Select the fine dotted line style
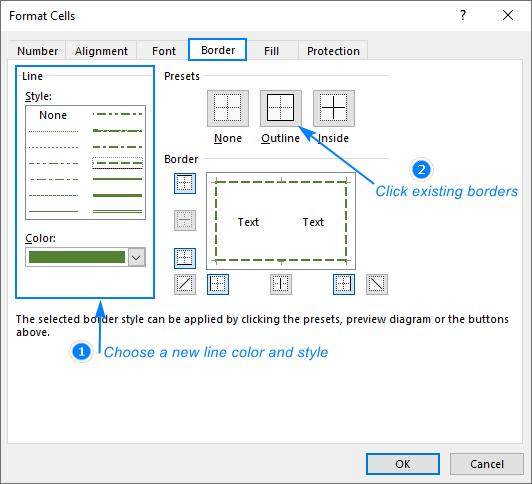This screenshot has width=532, height=484. pos(54,131)
